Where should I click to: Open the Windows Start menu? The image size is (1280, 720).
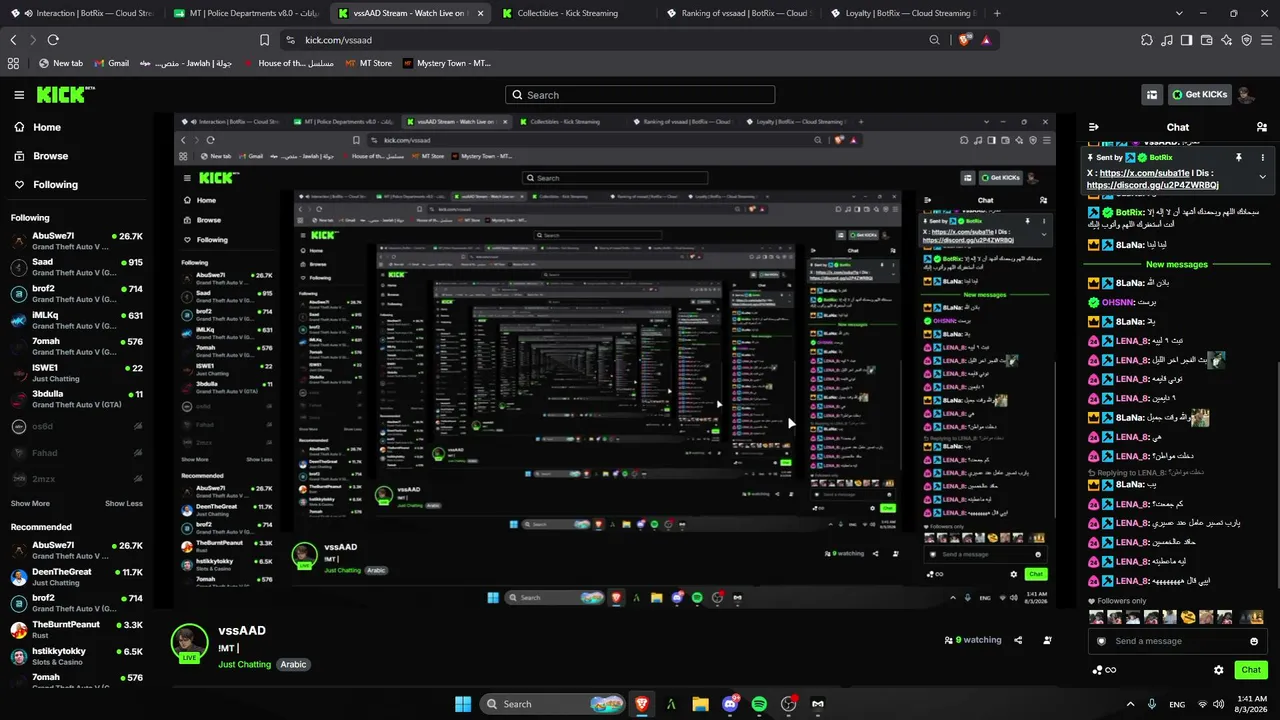[463, 704]
